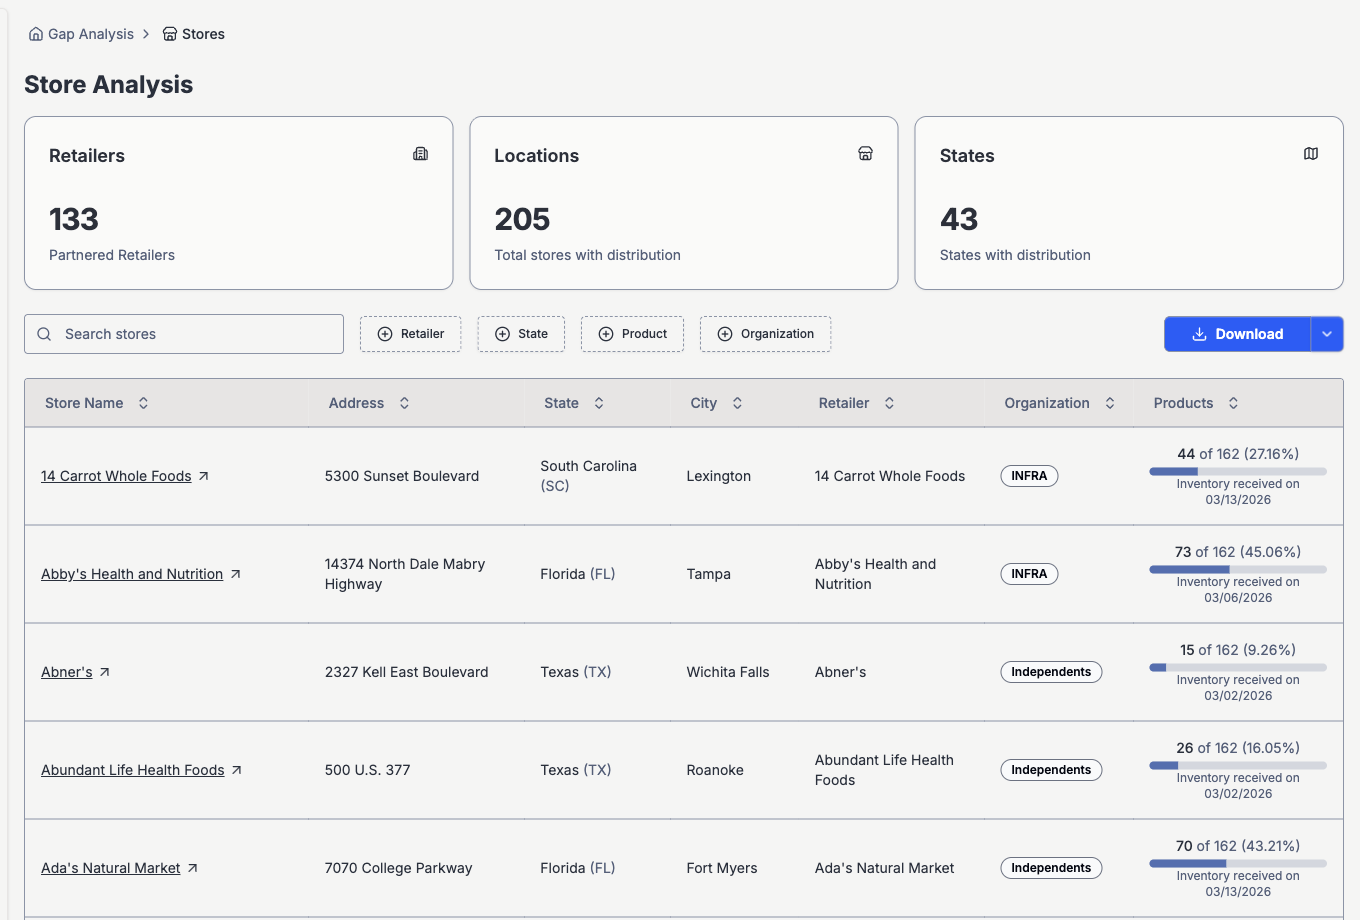Screen dimensions: 1360x920
Task: Open external link arrow for Abundant Life Health Foods
Action: coord(237,770)
